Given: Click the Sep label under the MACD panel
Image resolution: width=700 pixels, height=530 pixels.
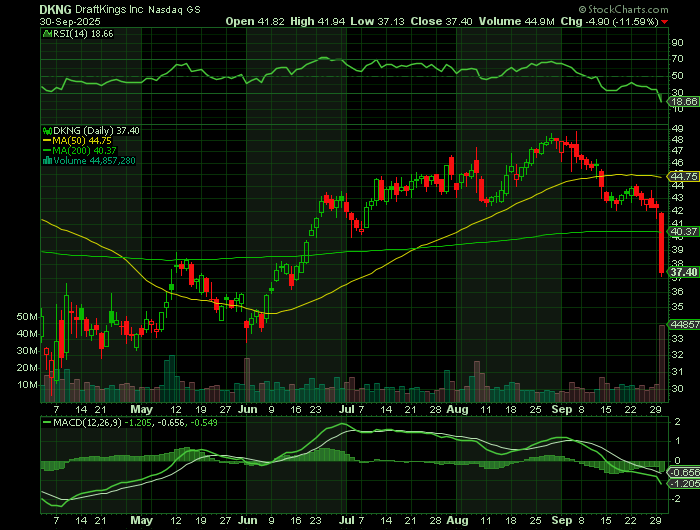Looking at the screenshot, I should coord(562,520).
